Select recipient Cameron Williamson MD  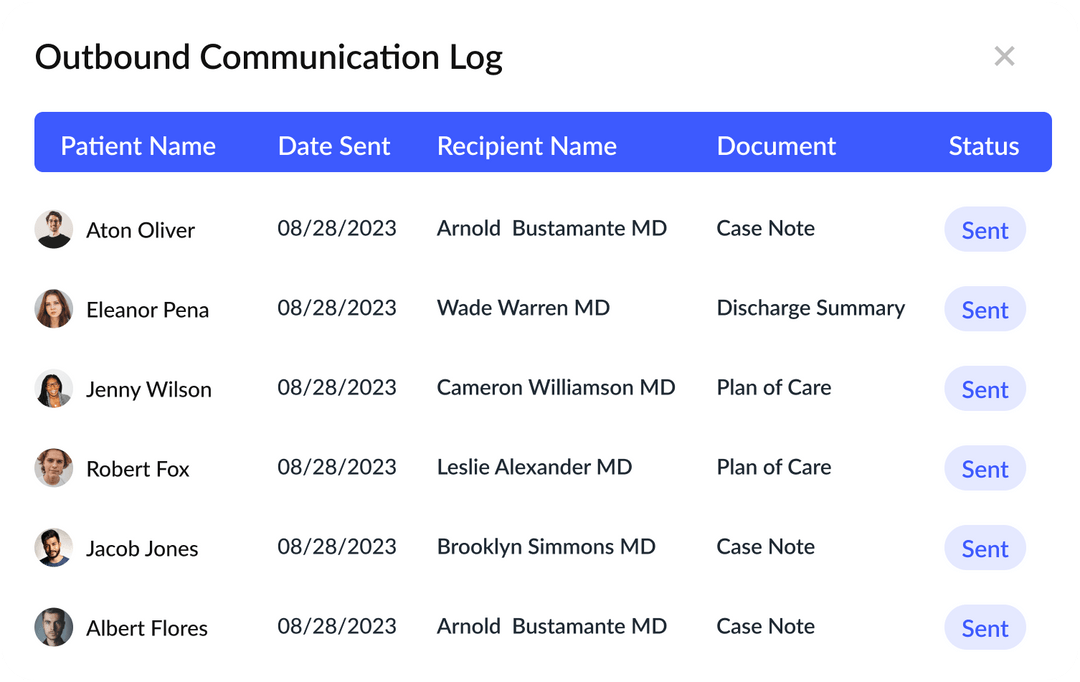[x=556, y=387]
